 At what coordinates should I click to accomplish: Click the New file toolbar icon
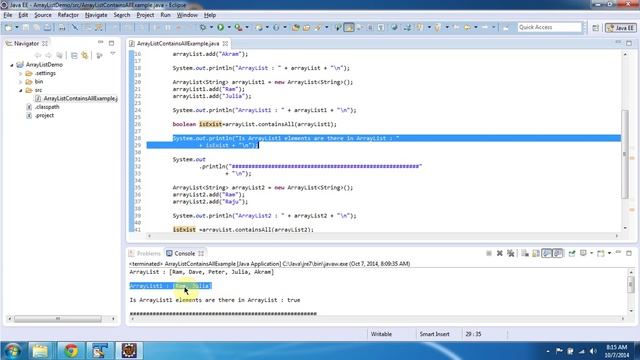pos(8,27)
